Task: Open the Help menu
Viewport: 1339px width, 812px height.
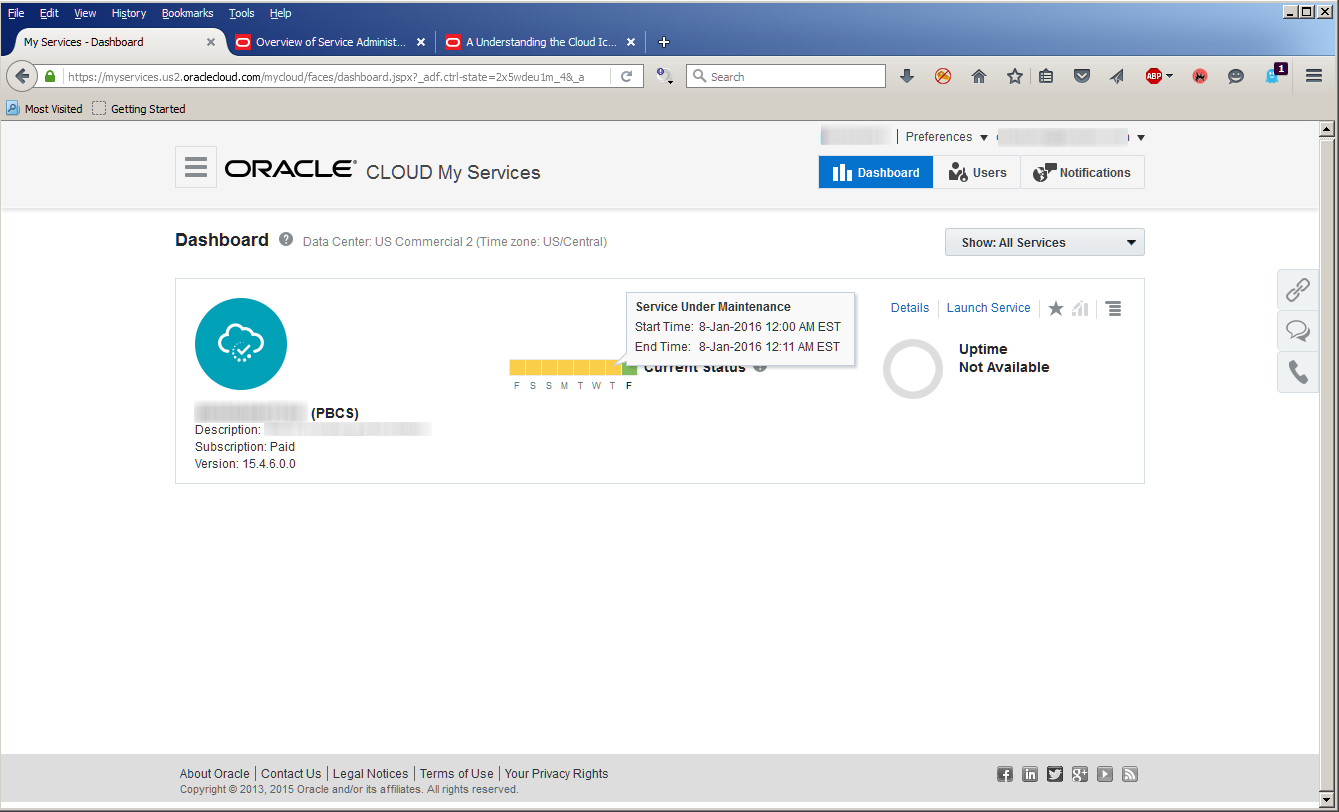Action: point(280,13)
